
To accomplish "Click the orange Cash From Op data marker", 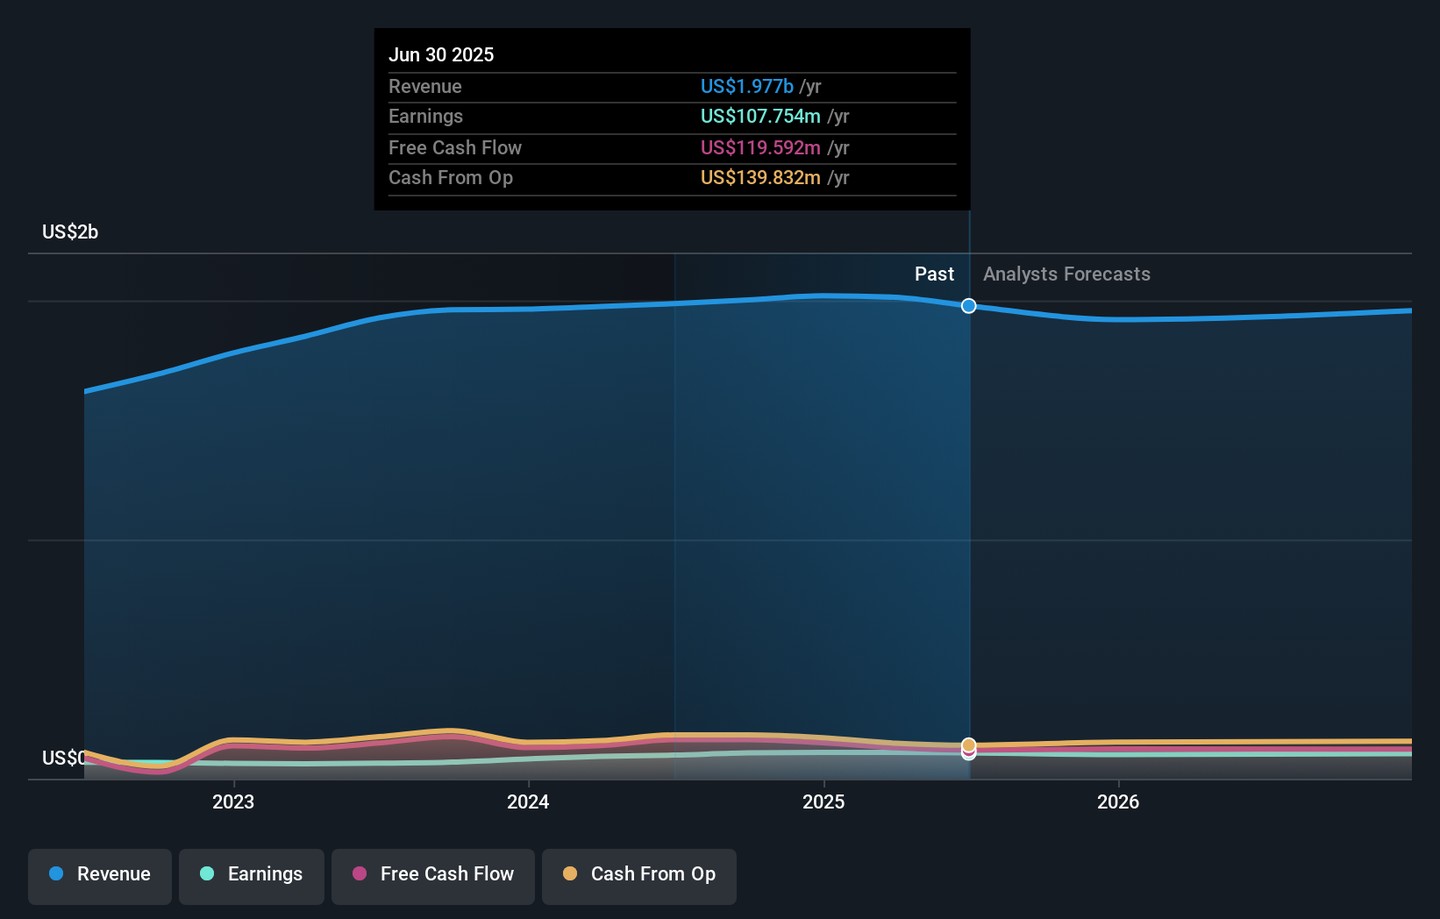I will coord(969,745).
